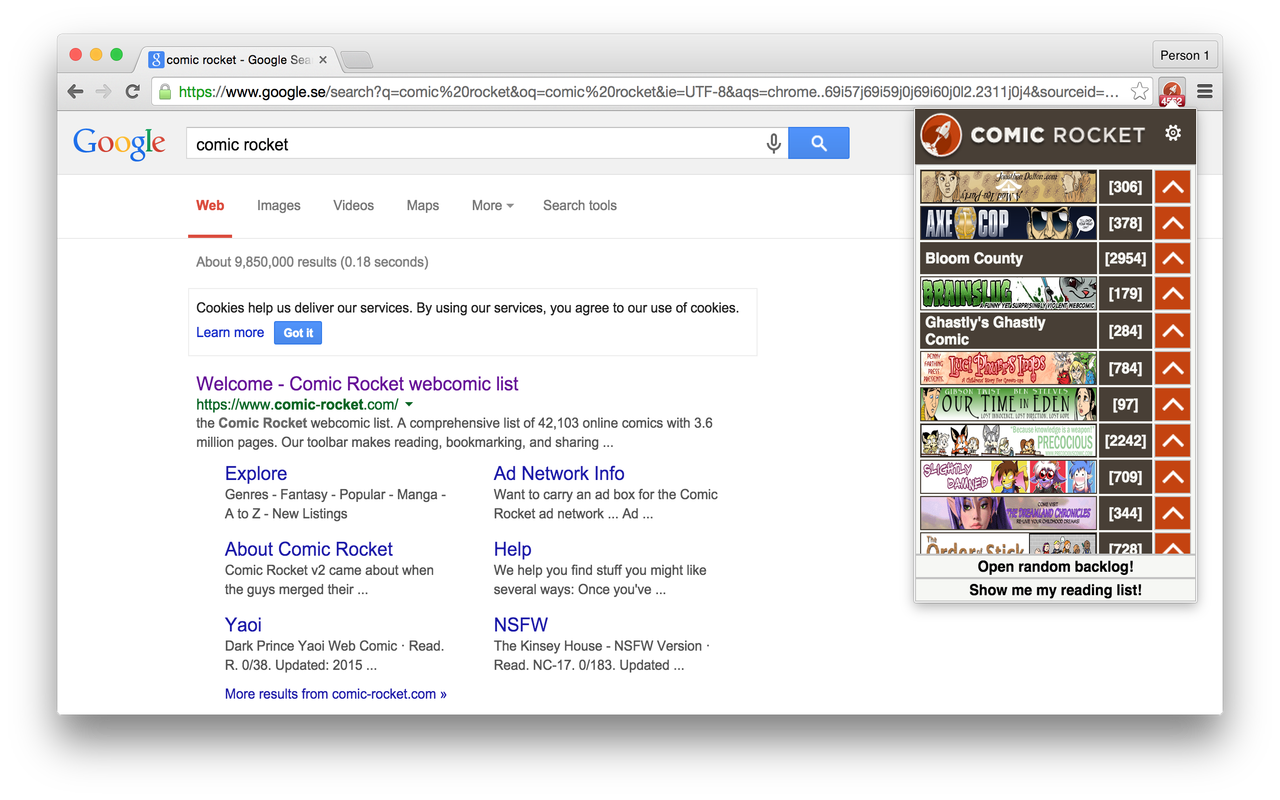Image resolution: width=1280 pixels, height=800 pixels.
Task: Open Welcome - Comic Rocket webcomic list result
Action: (x=357, y=384)
